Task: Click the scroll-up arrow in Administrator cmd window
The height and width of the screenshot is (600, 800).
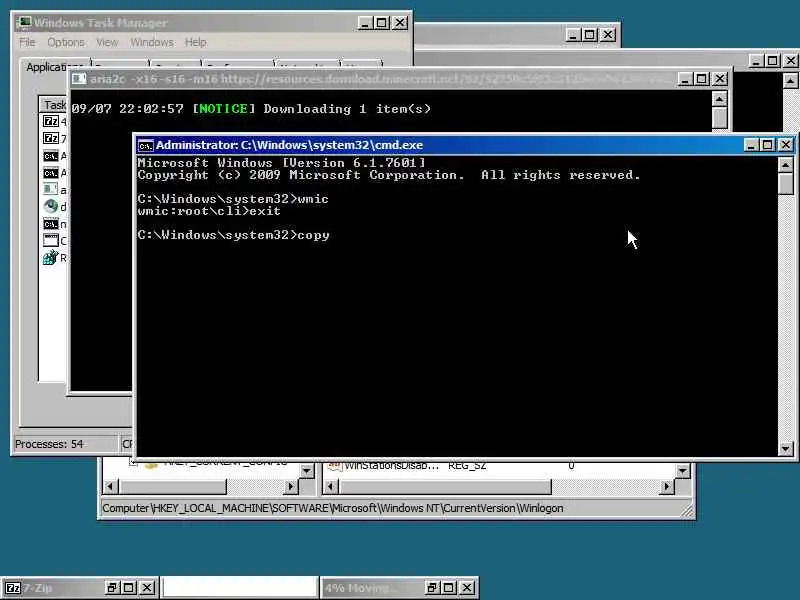Action: pos(786,164)
